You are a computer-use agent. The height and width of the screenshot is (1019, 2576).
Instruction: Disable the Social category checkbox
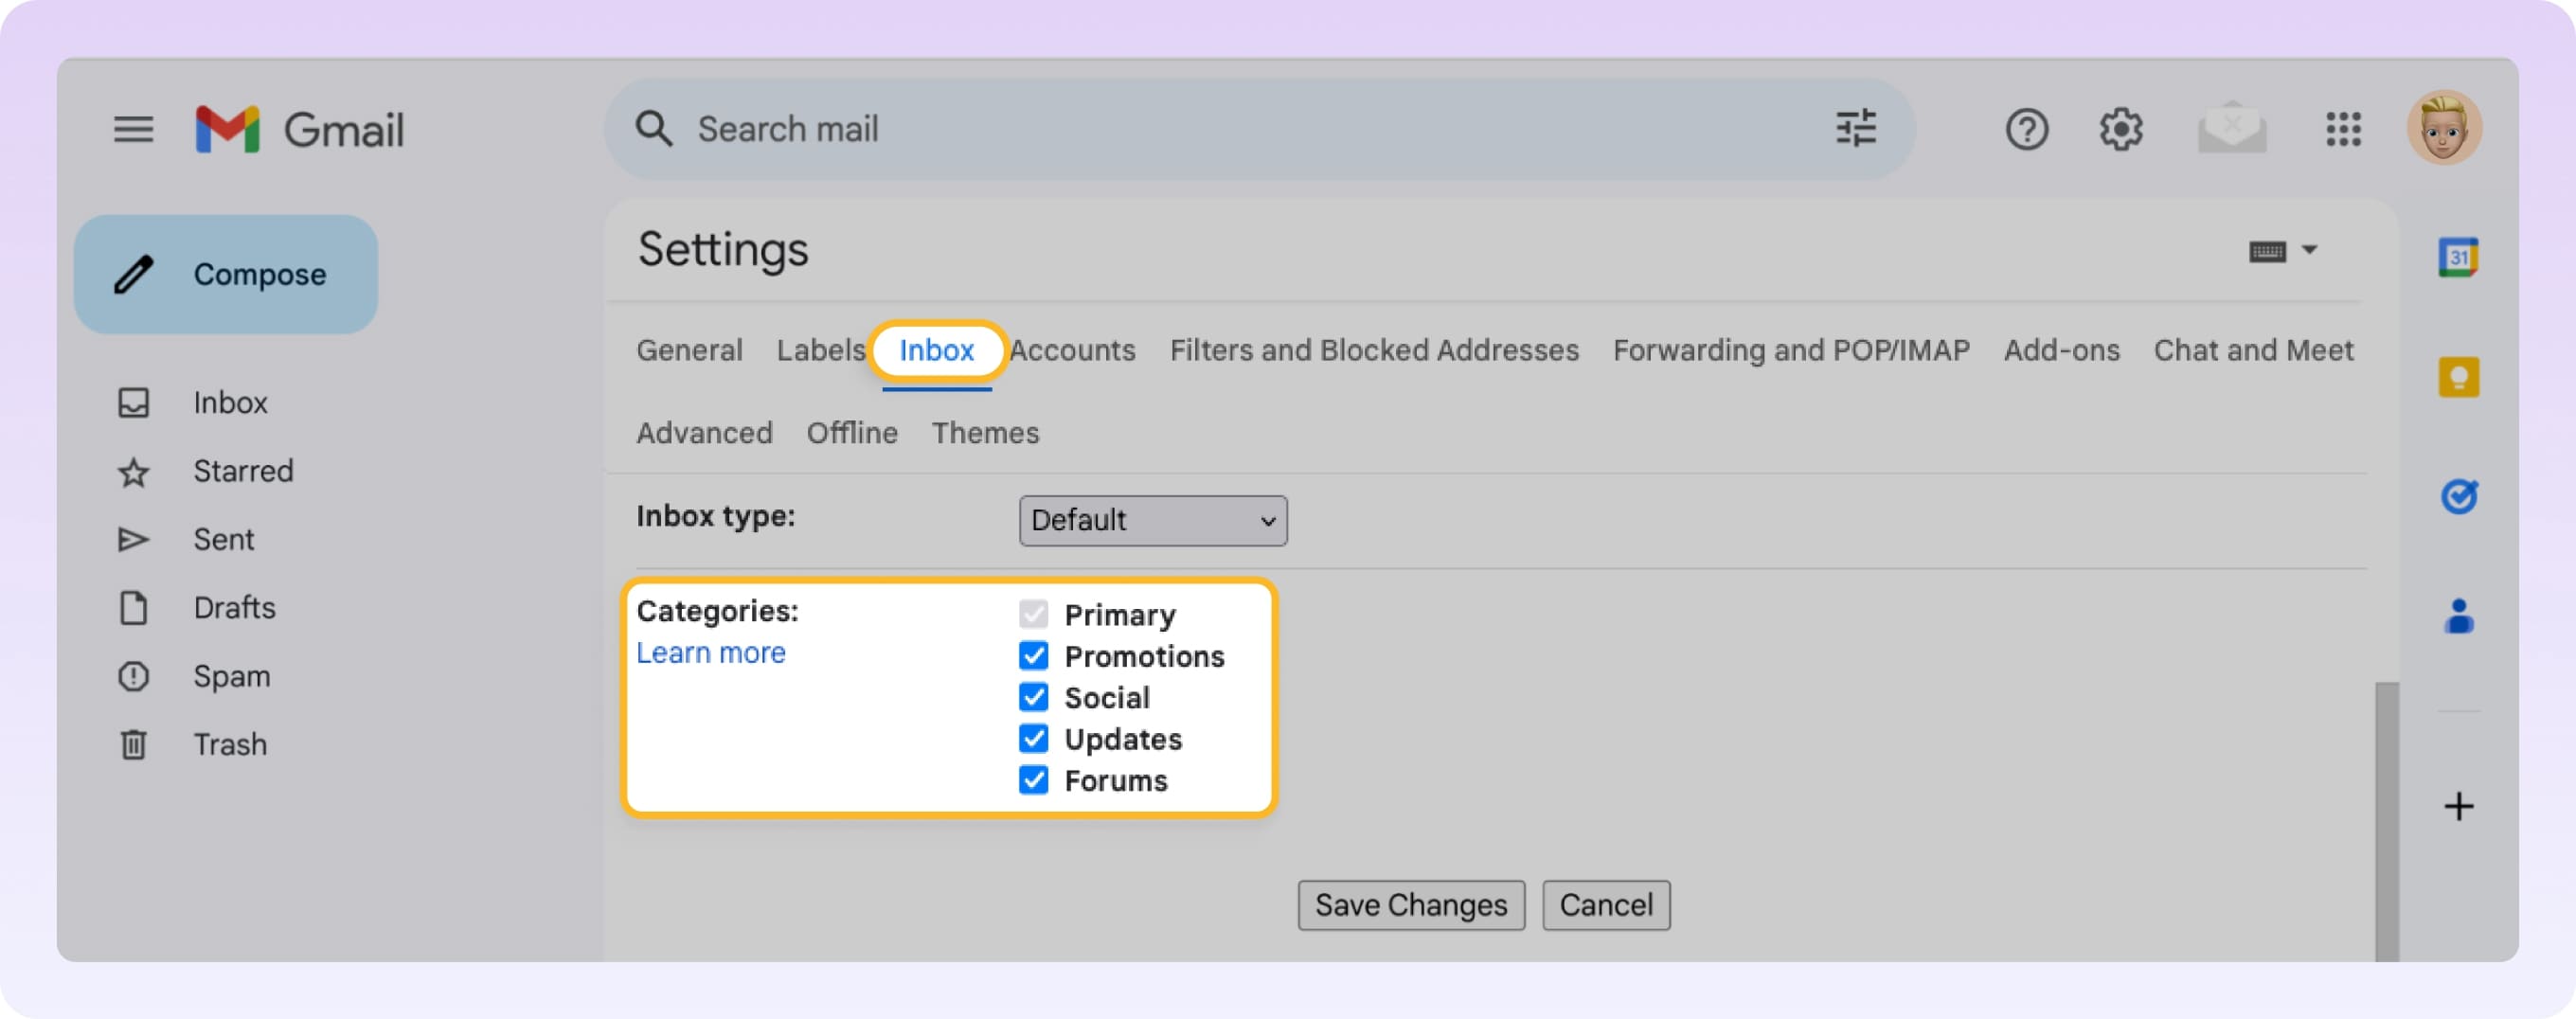[1033, 698]
